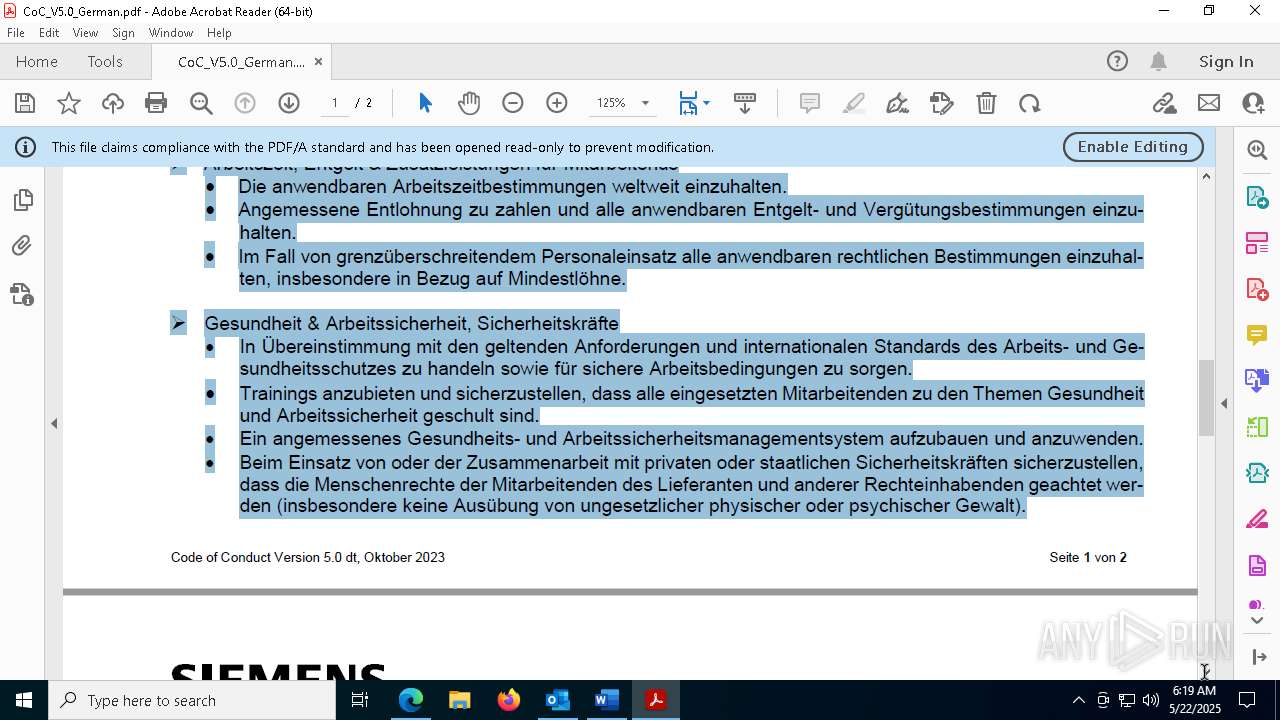Open the Export PDF tool
1280x720 pixels.
[x=1257, y=196]
